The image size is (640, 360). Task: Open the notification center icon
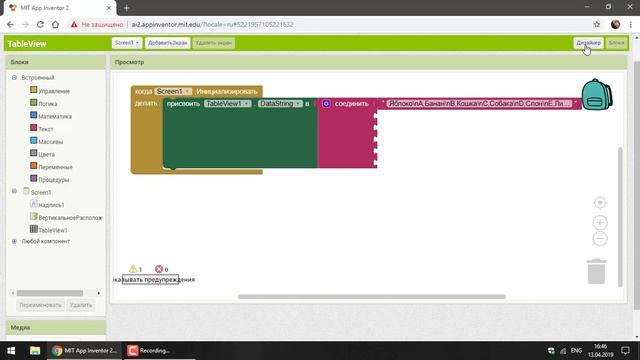625,351
